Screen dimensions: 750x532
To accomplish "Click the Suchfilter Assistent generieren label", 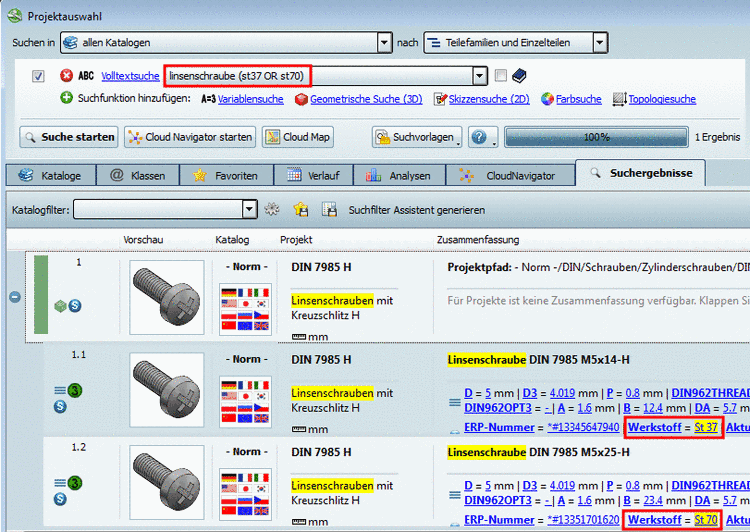I will pos(417,210).
